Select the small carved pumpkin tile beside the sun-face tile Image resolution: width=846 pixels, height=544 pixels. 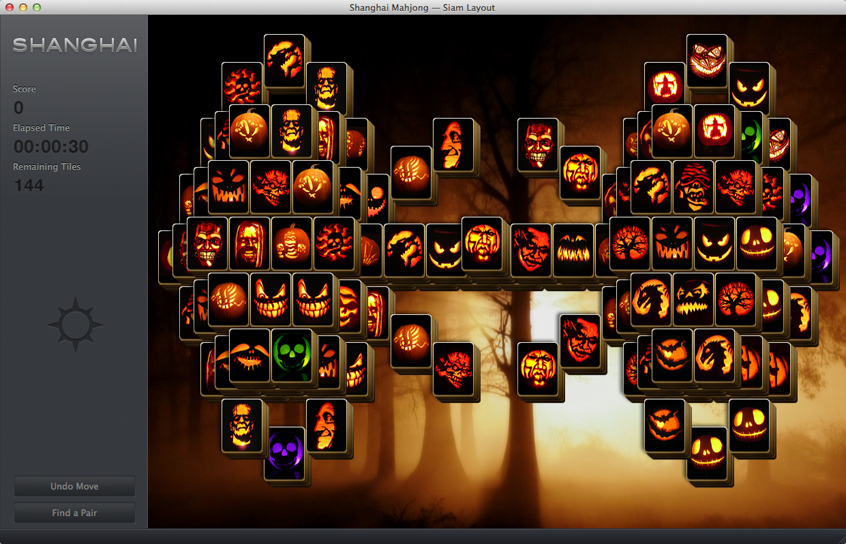pos(292,243)
